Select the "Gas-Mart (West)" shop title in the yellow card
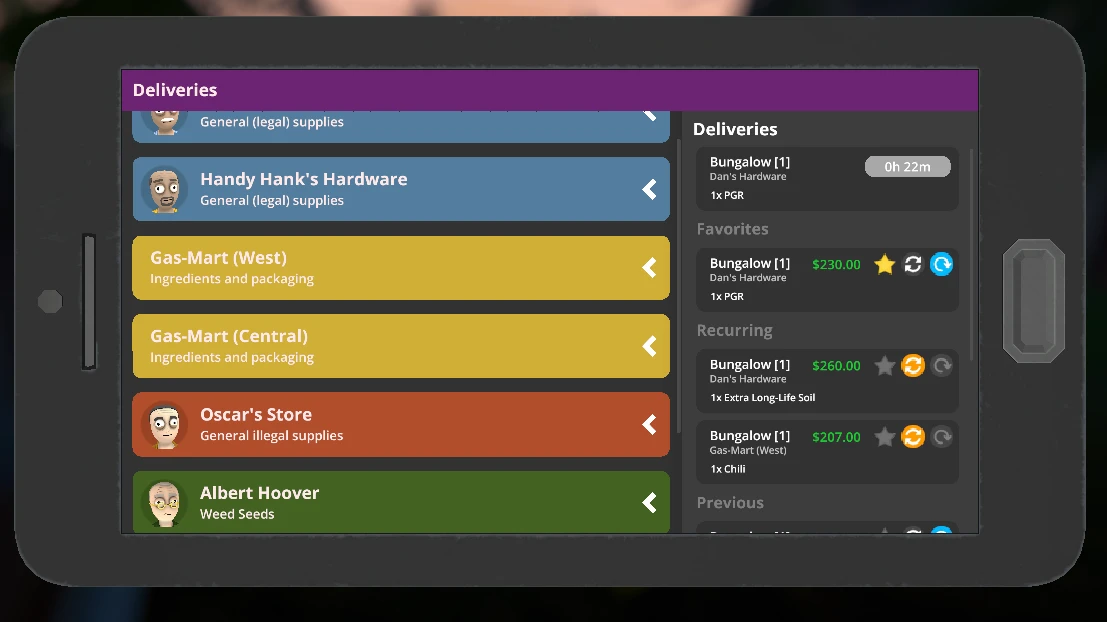Image resolution: width=1107 pixels, height=622 pixels. [x=218, y=258]
